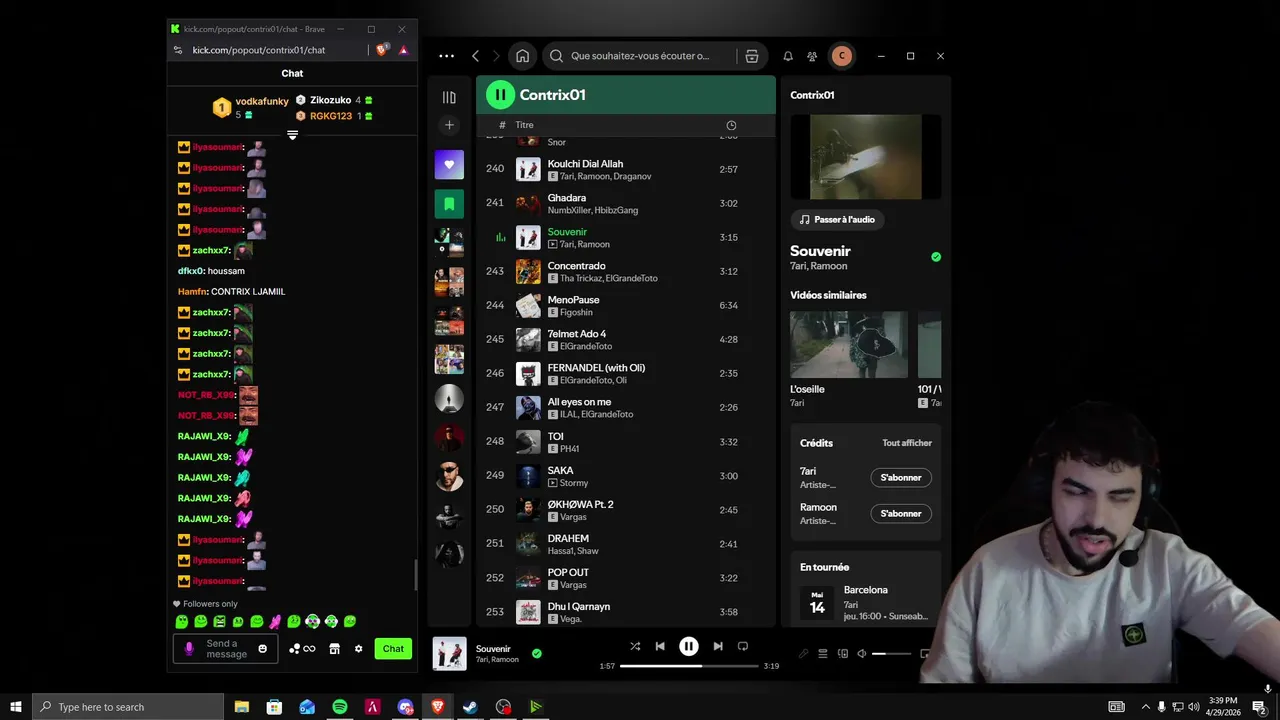
Task: Open vodkafunky on the gift leaderboard
Action: pos(262,101)
